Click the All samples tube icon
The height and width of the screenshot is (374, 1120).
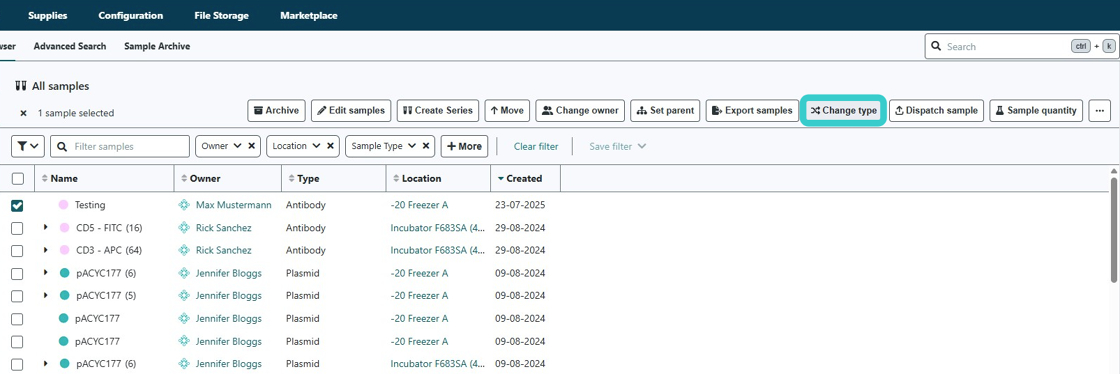(x=21, y=86)
